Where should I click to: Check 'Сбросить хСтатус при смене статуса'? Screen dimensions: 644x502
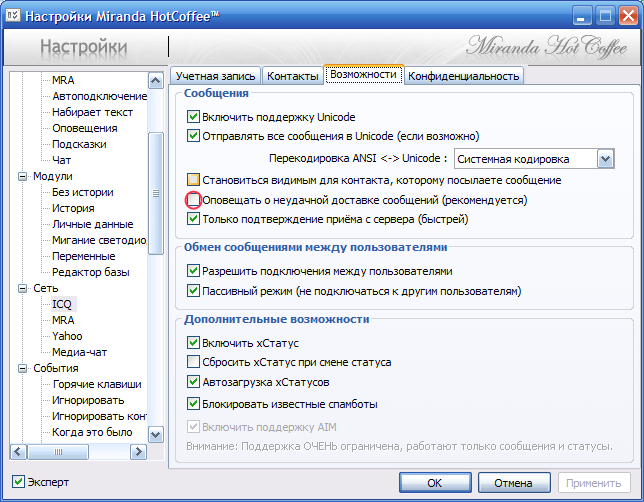194,362
